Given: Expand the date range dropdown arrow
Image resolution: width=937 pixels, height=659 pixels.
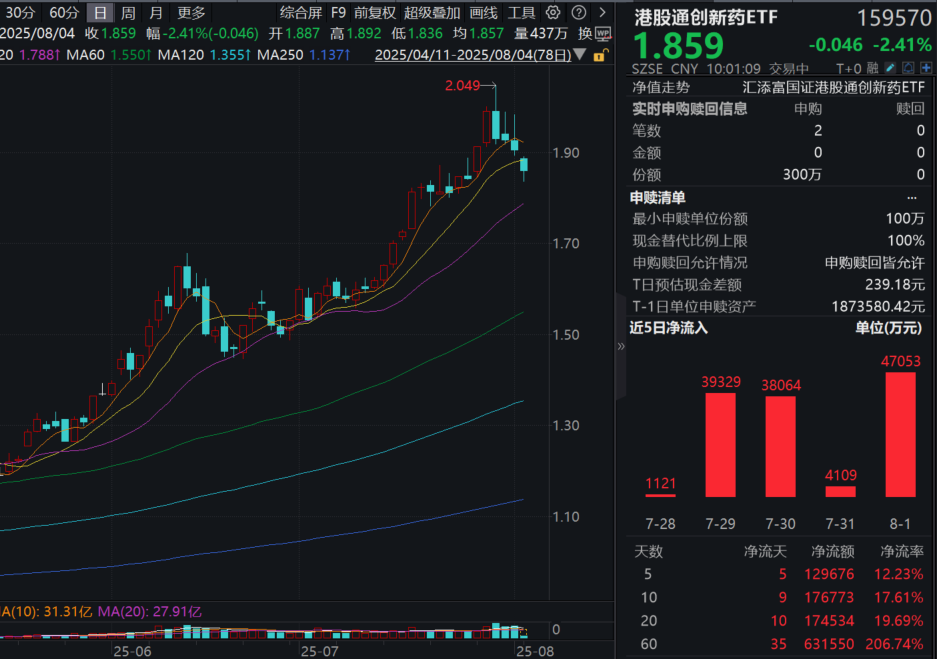Looking at the screenshot, I should 581,54.
